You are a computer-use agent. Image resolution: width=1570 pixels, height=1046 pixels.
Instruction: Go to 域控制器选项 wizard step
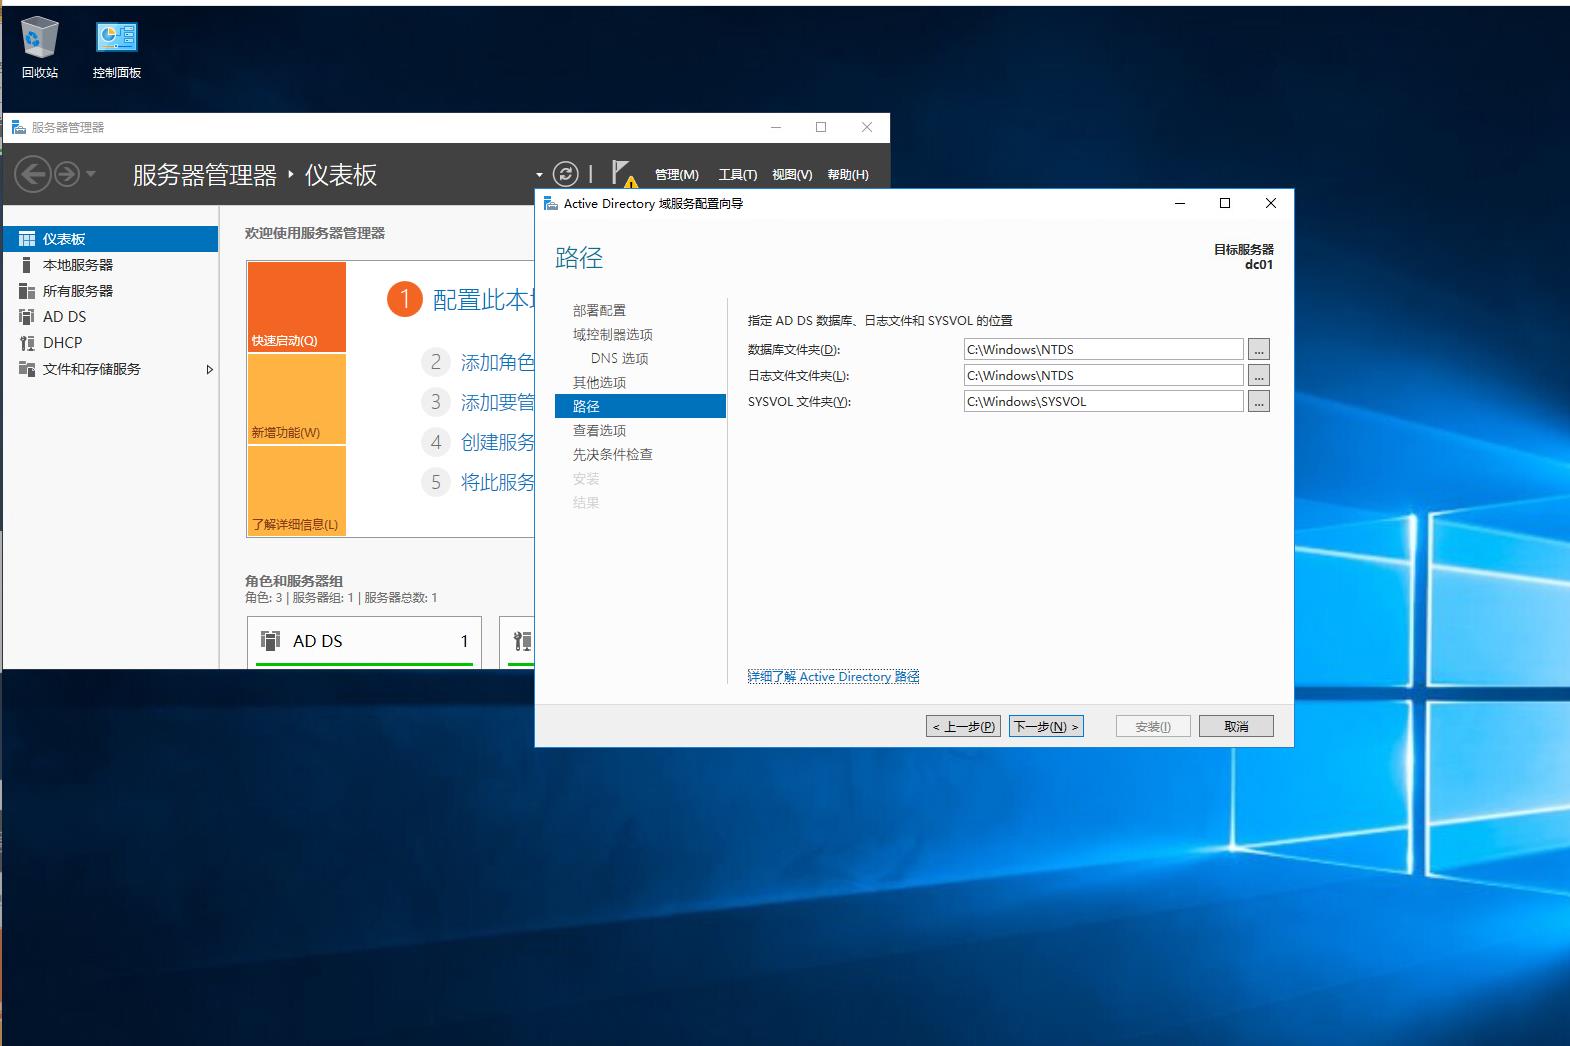pyautogui.click(x=612, y=335)
